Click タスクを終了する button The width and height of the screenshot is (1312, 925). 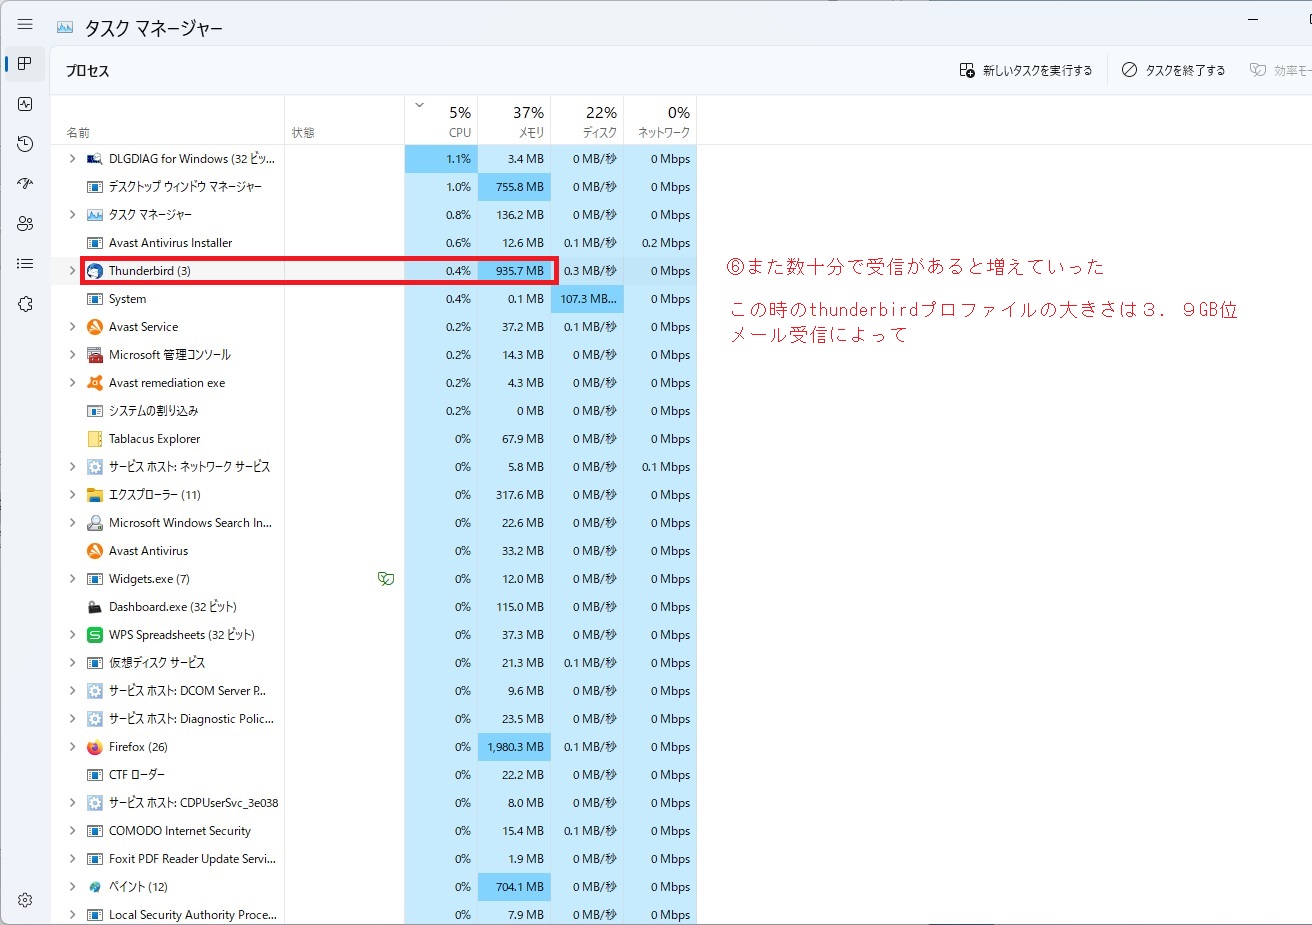pyautogui.click(x=1173, y=71)
